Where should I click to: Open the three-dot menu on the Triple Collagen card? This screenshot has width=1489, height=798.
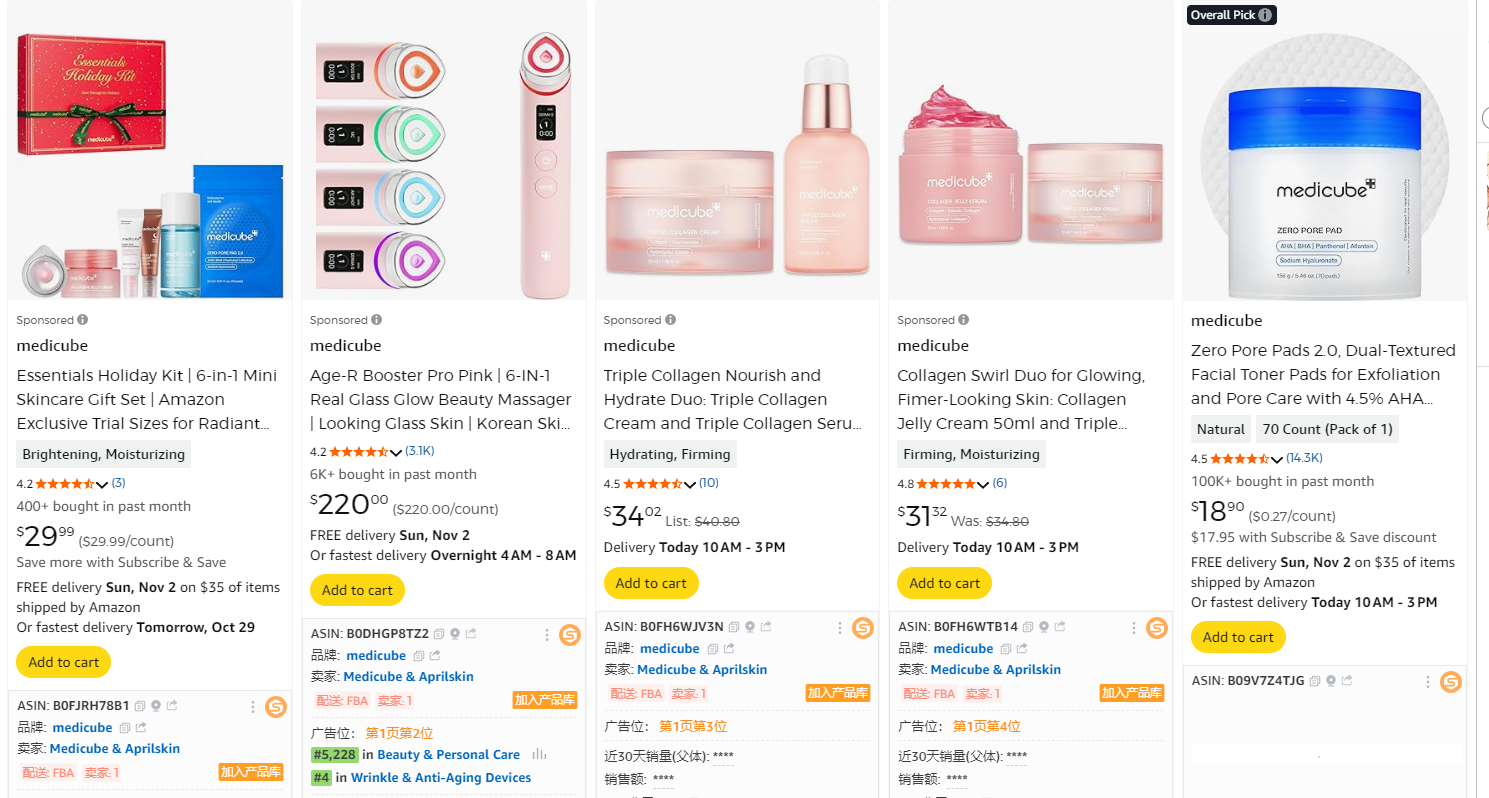(x=839, y=627)
